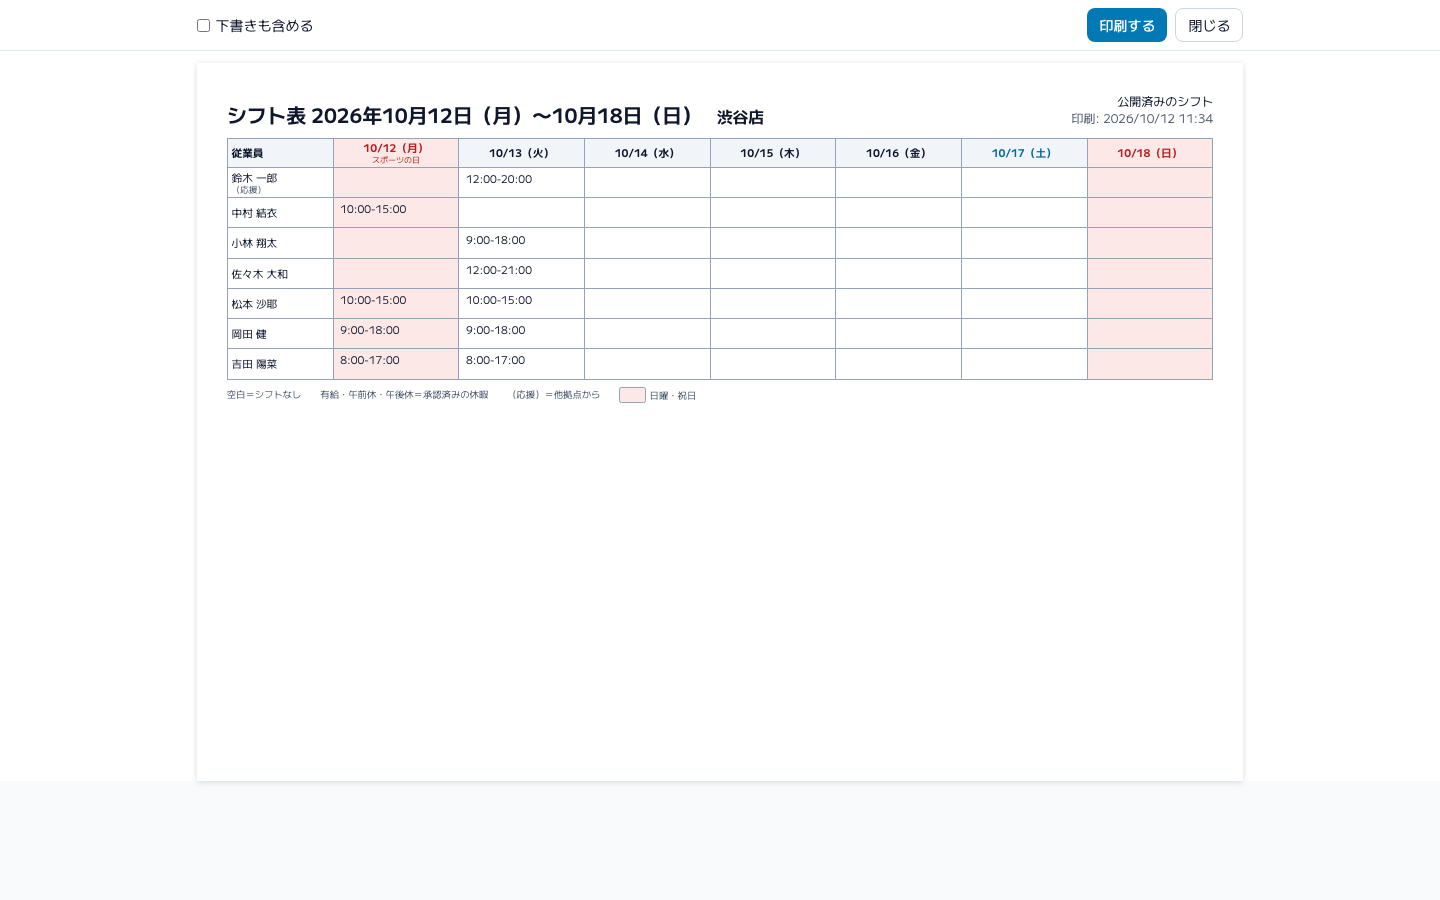Select the 10/13 (火) column header
The width and height of the screenshot is (1440, 900).
[x=522, y=153]
